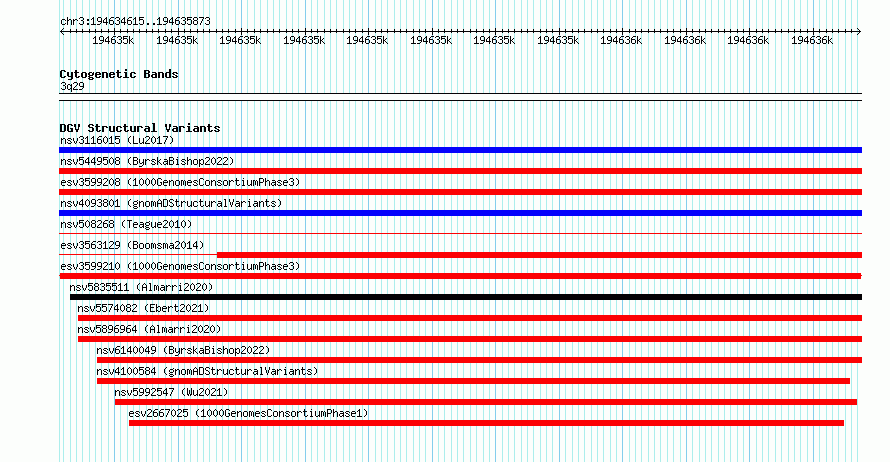Select the blue bar for nsv4093801
This screenshot has width=890, height=462.
460,213
